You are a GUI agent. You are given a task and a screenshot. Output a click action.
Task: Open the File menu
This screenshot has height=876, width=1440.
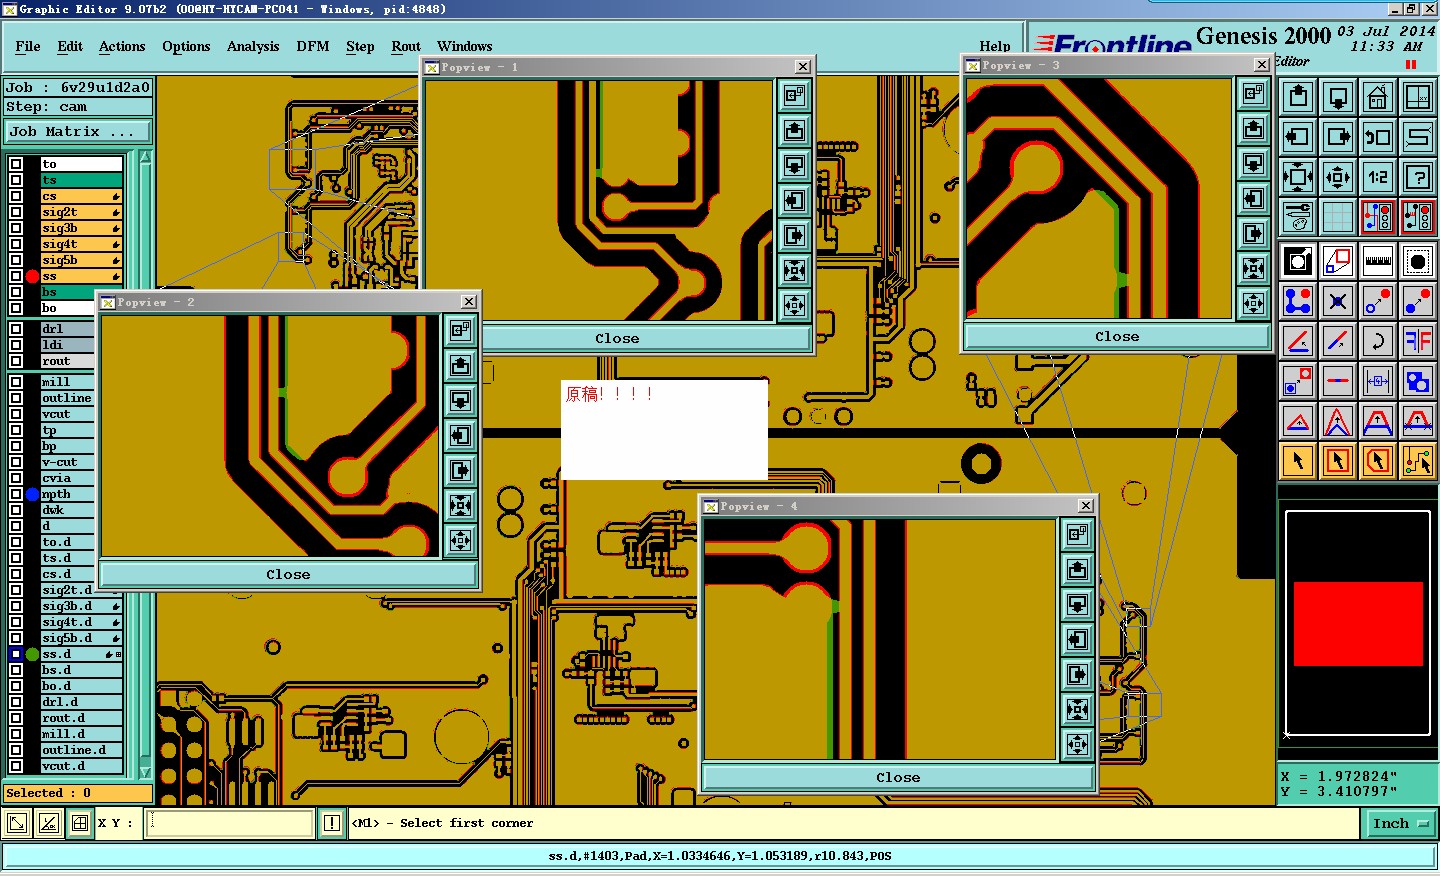(28, 46)
